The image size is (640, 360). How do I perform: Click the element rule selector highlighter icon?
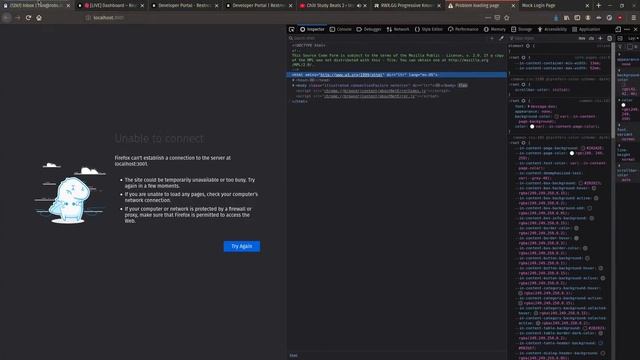click(528, 46)
